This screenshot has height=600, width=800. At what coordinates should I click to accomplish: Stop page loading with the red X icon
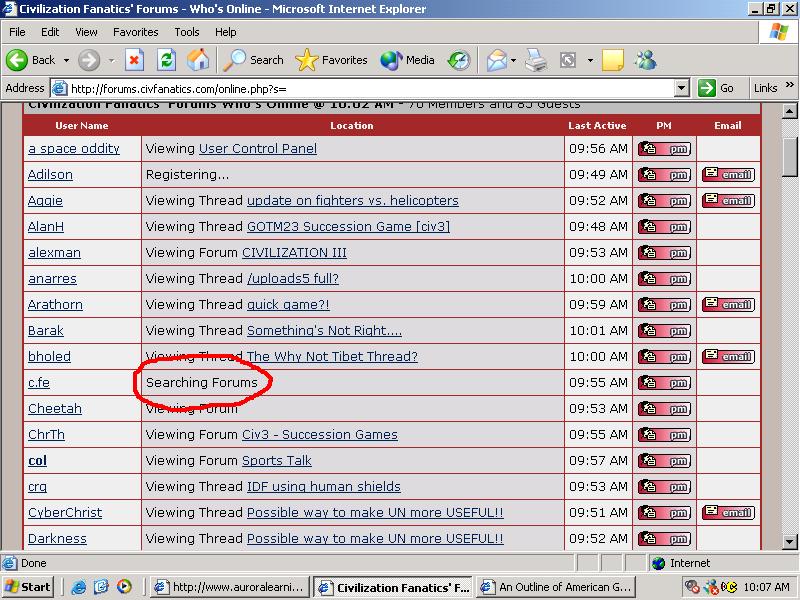(x=134, y=60)
